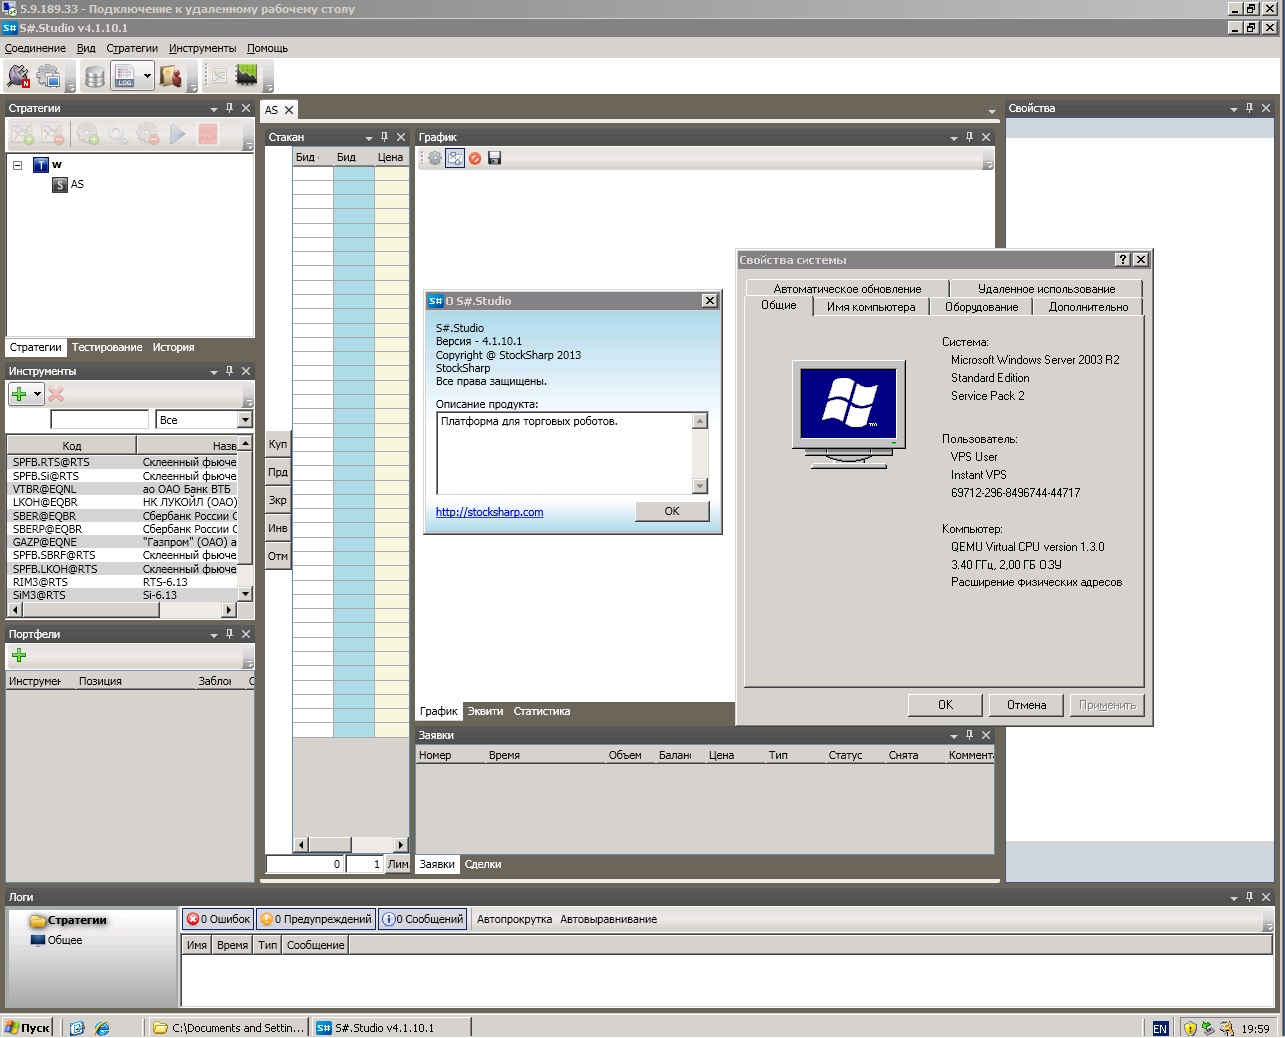The image size is (1285, 1038).
Task: Open Имя компьютера tab in system properties
Action: point(871,307)
